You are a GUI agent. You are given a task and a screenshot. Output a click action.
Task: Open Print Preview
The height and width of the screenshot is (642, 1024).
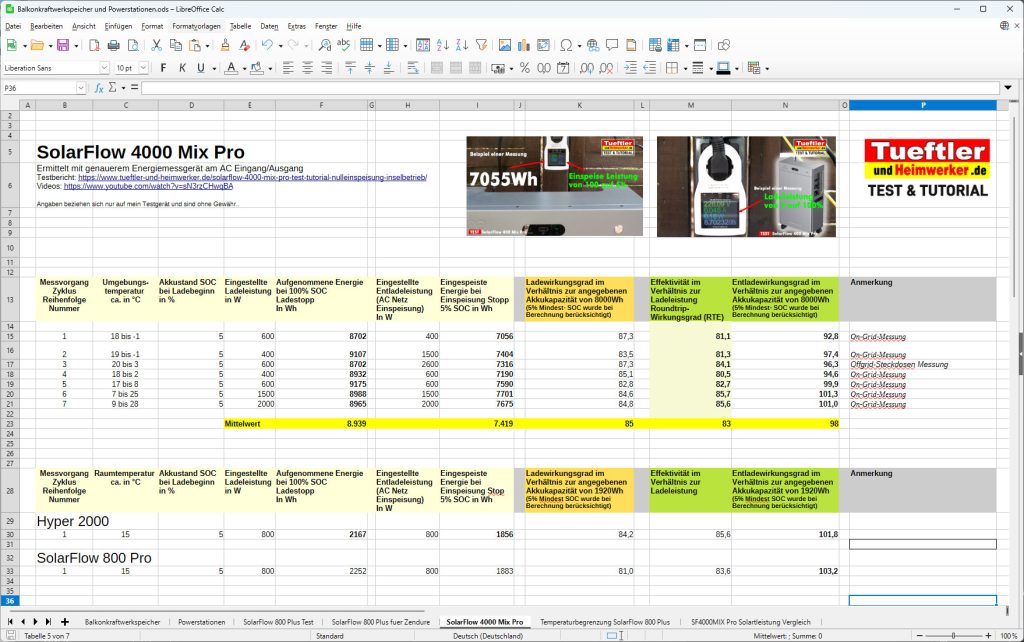pos(133,45)
